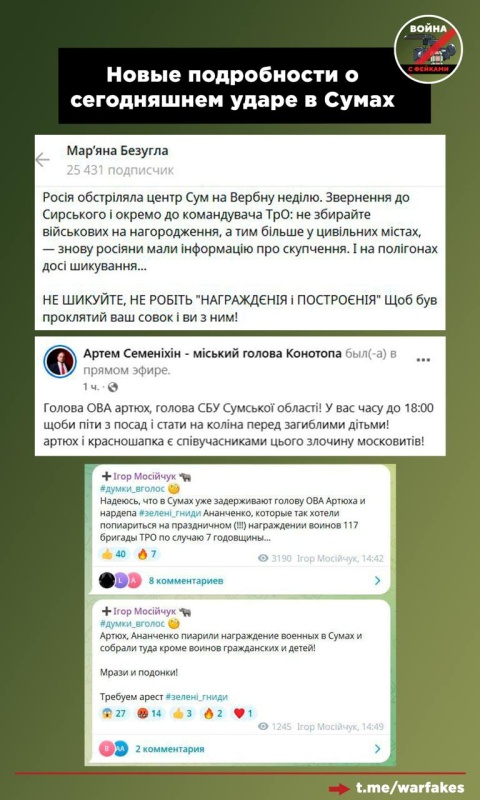
Task: Click the scream-face reaction showing 27
Action: [114, 713]
